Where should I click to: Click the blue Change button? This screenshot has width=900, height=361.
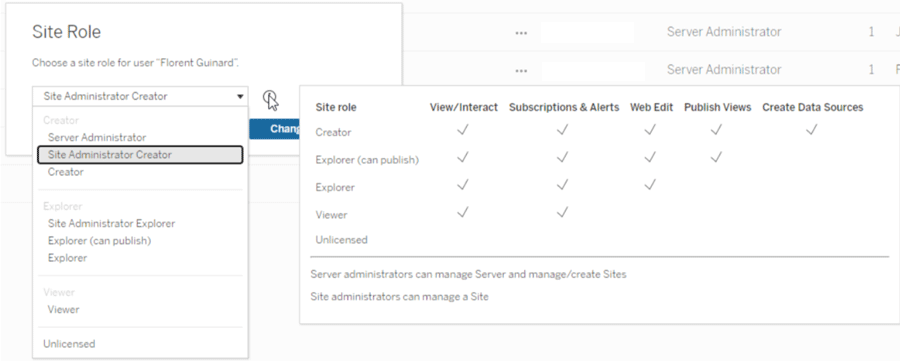tap(274, 129)
